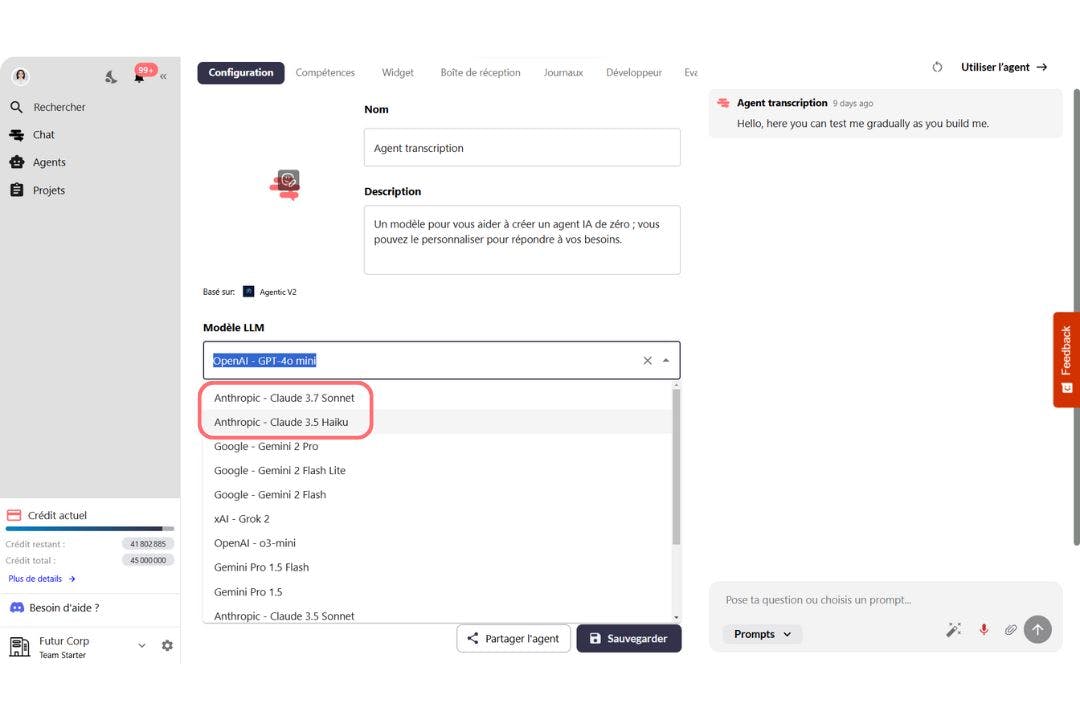Click Plus de détails link
1080x720 pixels.
coord(41,579)
